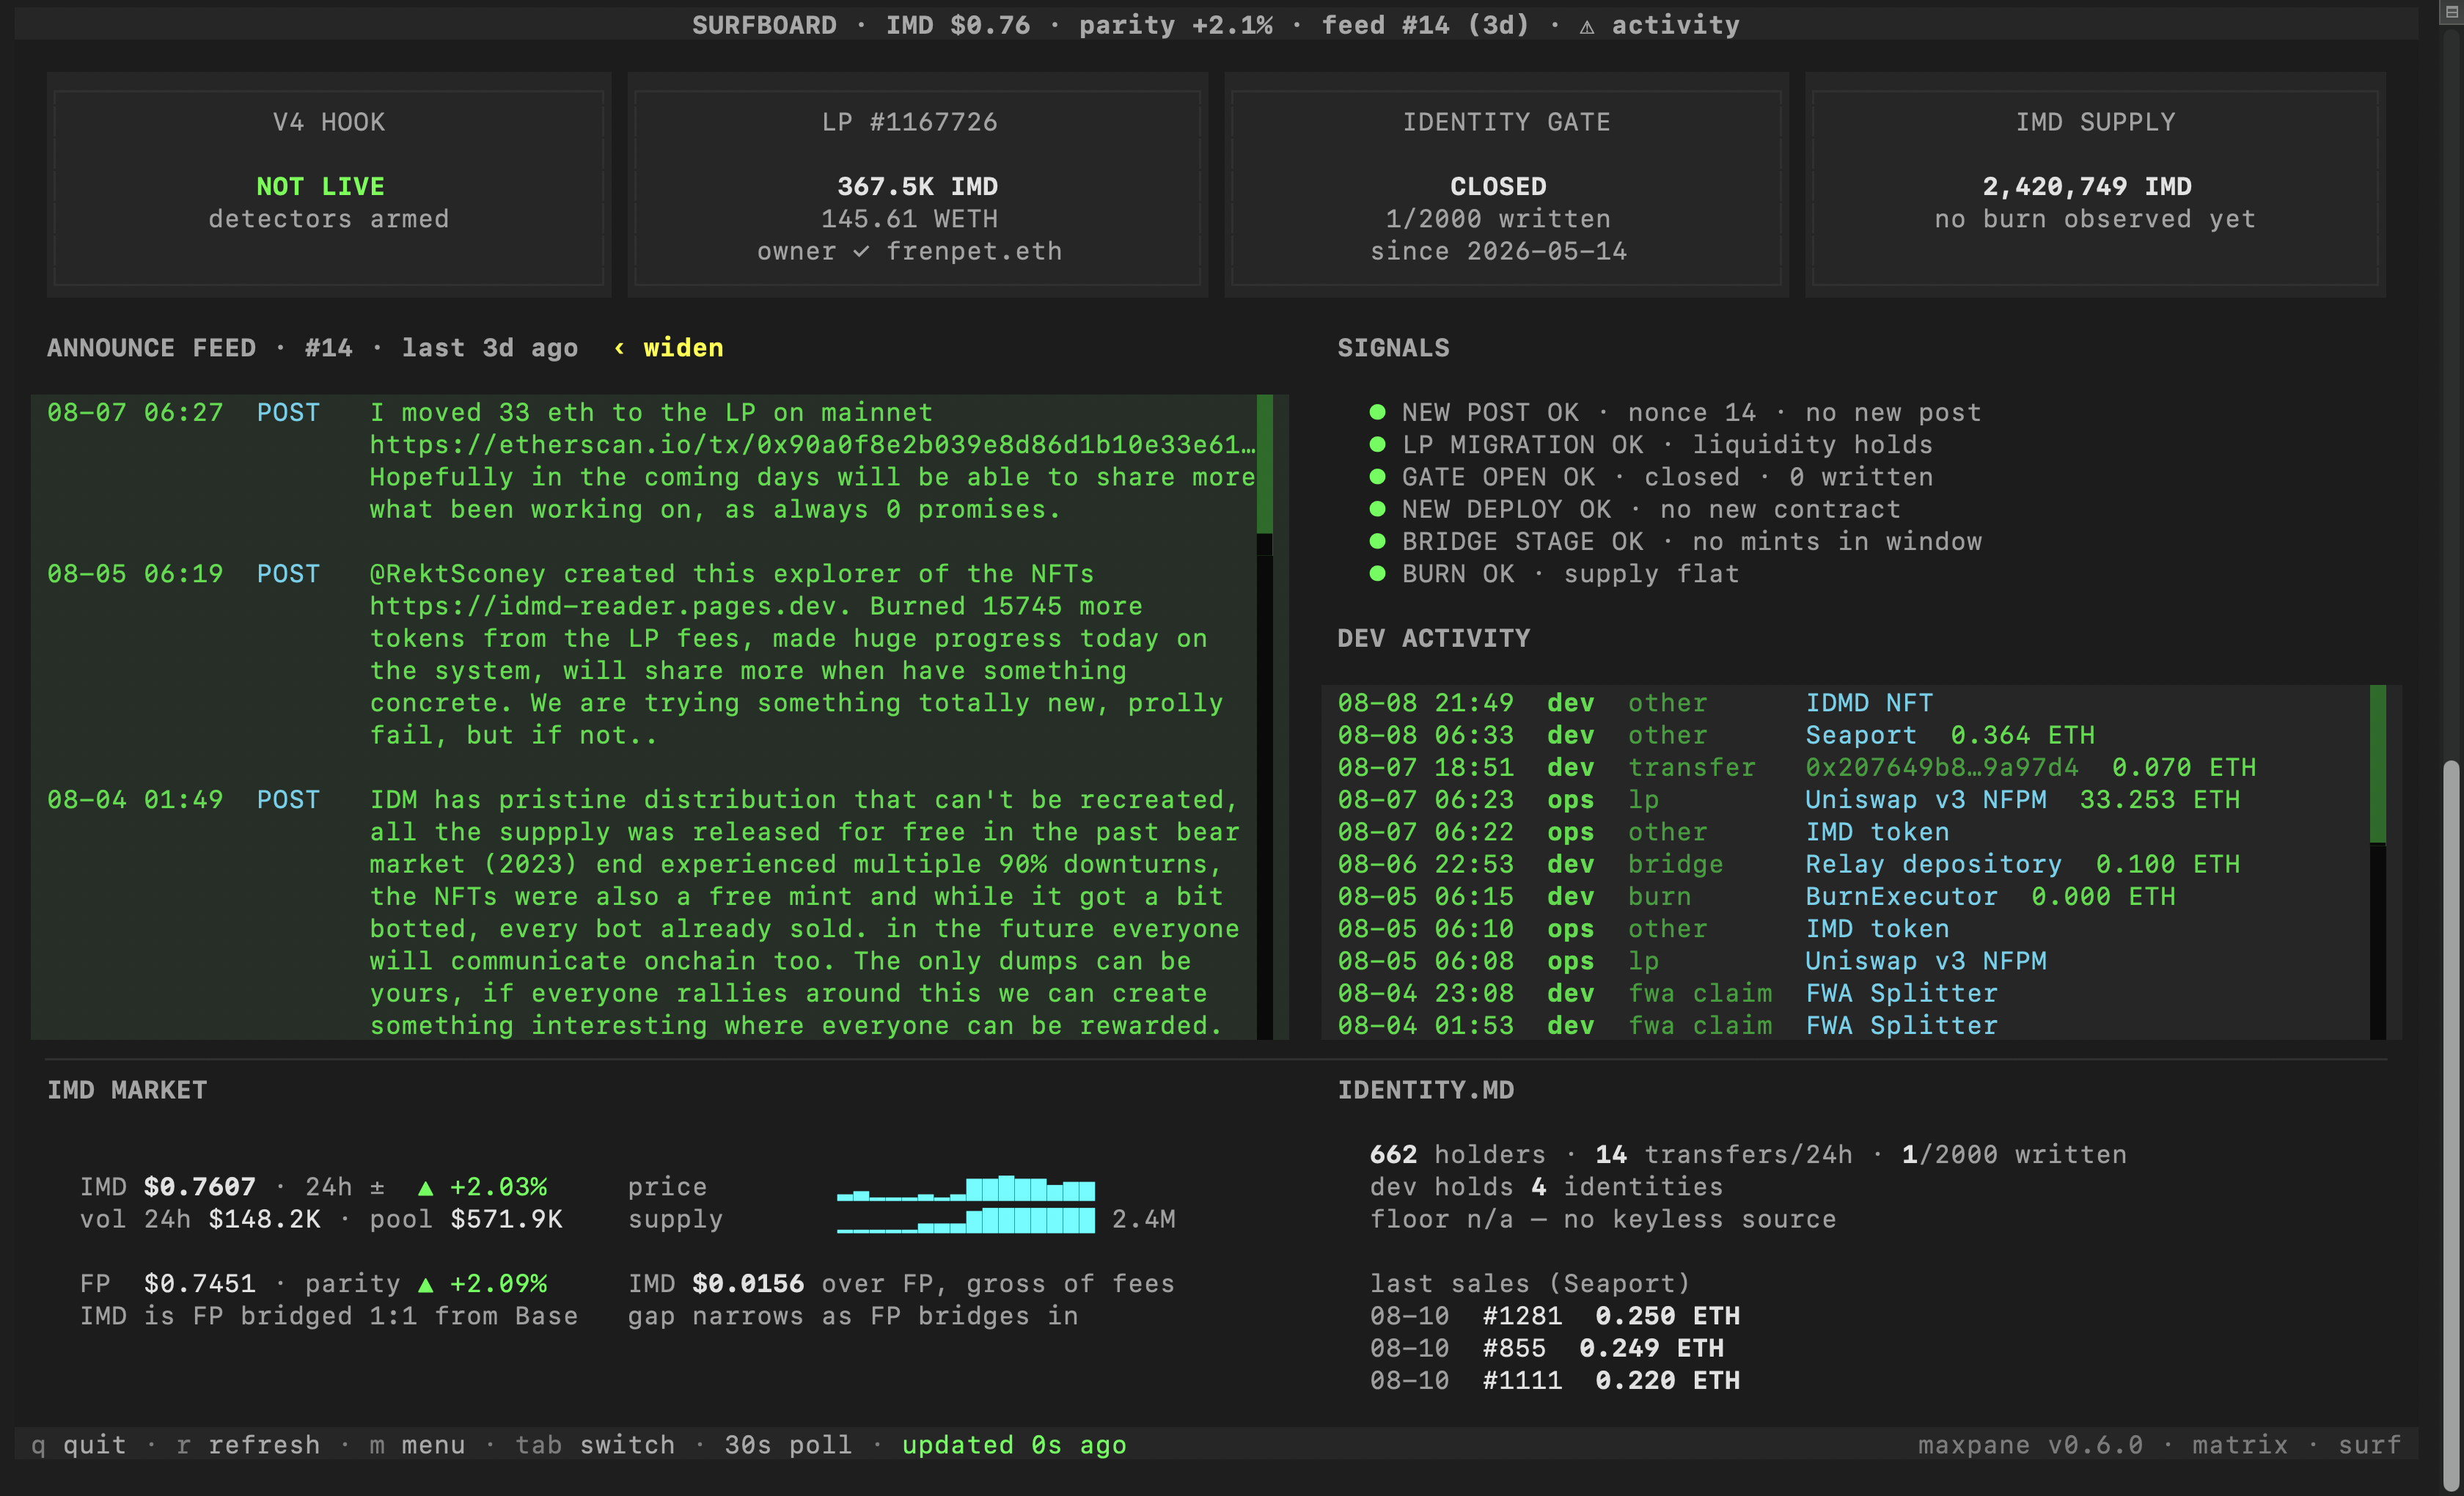Click FWA Splitter in 08-04 01:53 row
Image resolution: width=2464 pixels, height=1496 pixels.
[1902, 1025]
